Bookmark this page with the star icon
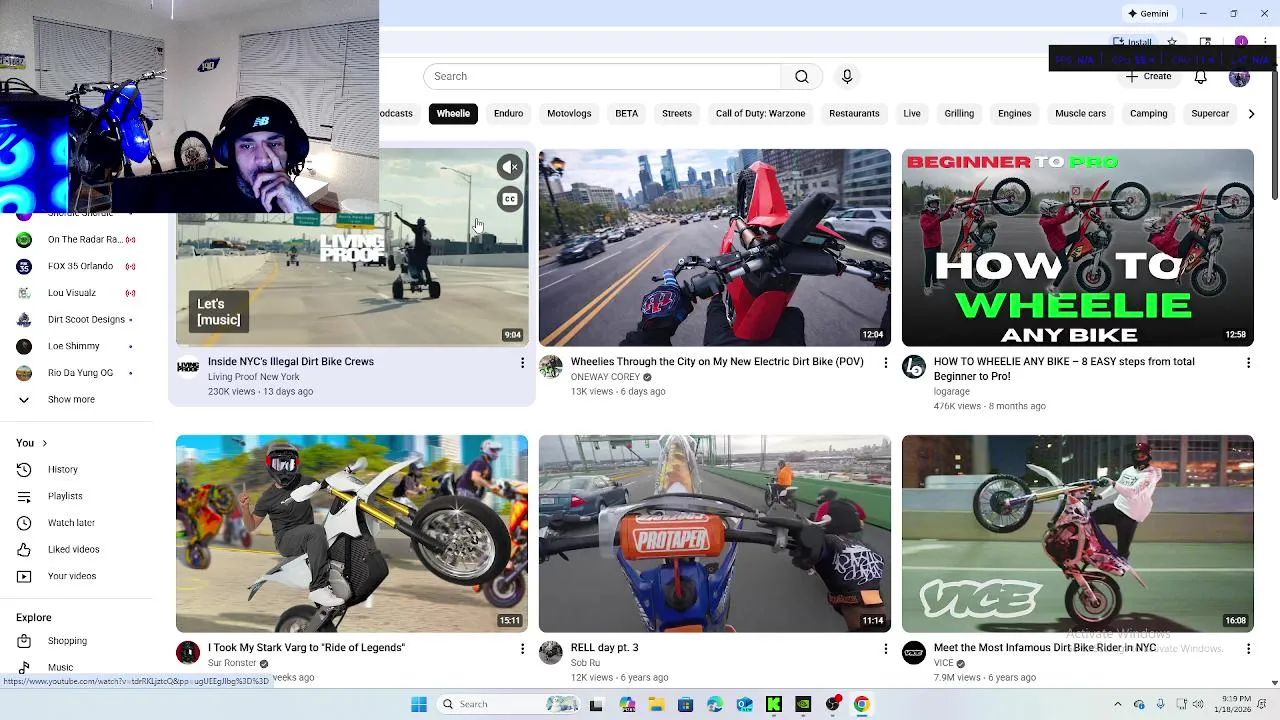1280x720 pixels. pos(1172,42)
